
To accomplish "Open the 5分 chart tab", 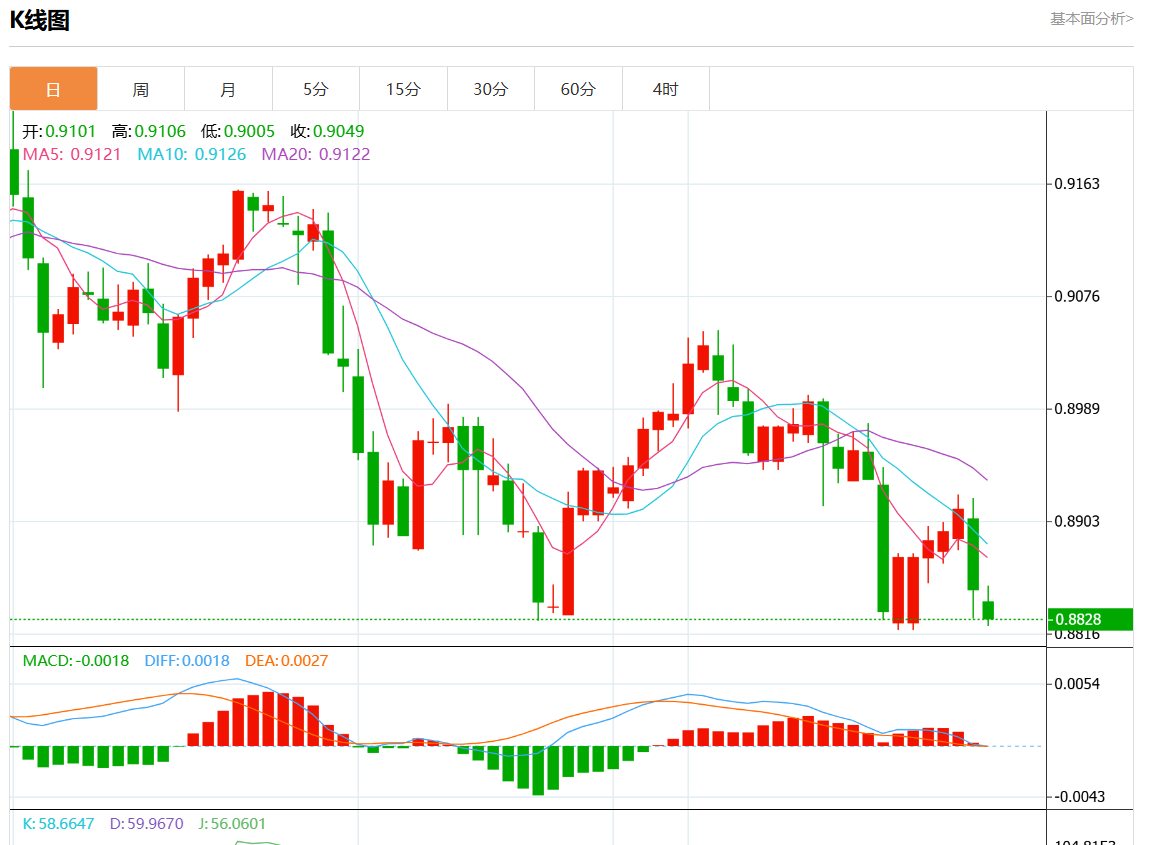I will pos(316,89).
